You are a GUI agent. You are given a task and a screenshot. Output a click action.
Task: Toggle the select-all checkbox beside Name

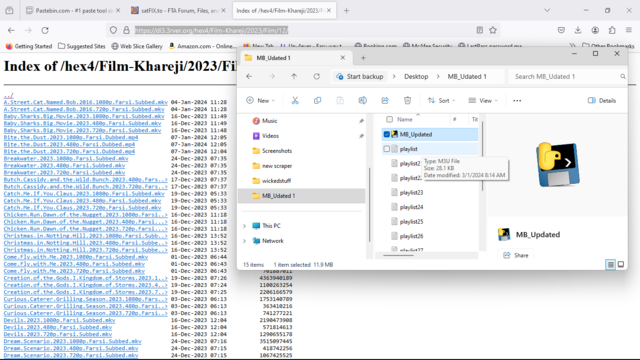389,119
